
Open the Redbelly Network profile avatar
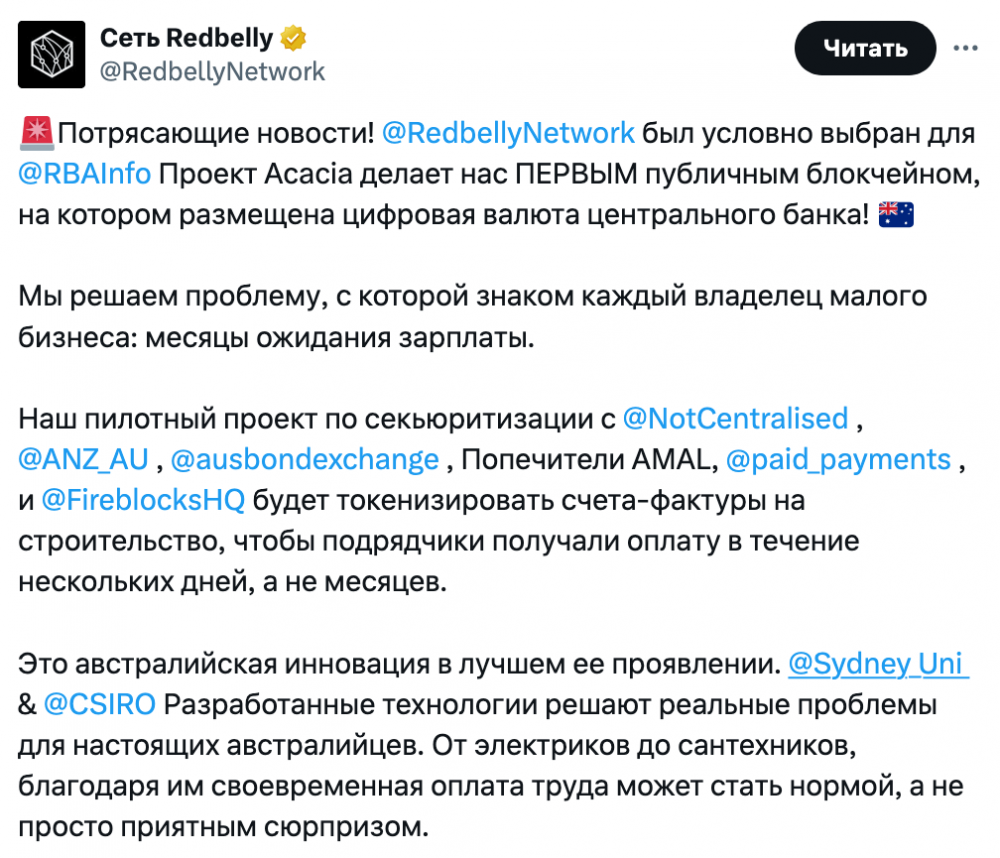tap(52, 54)
